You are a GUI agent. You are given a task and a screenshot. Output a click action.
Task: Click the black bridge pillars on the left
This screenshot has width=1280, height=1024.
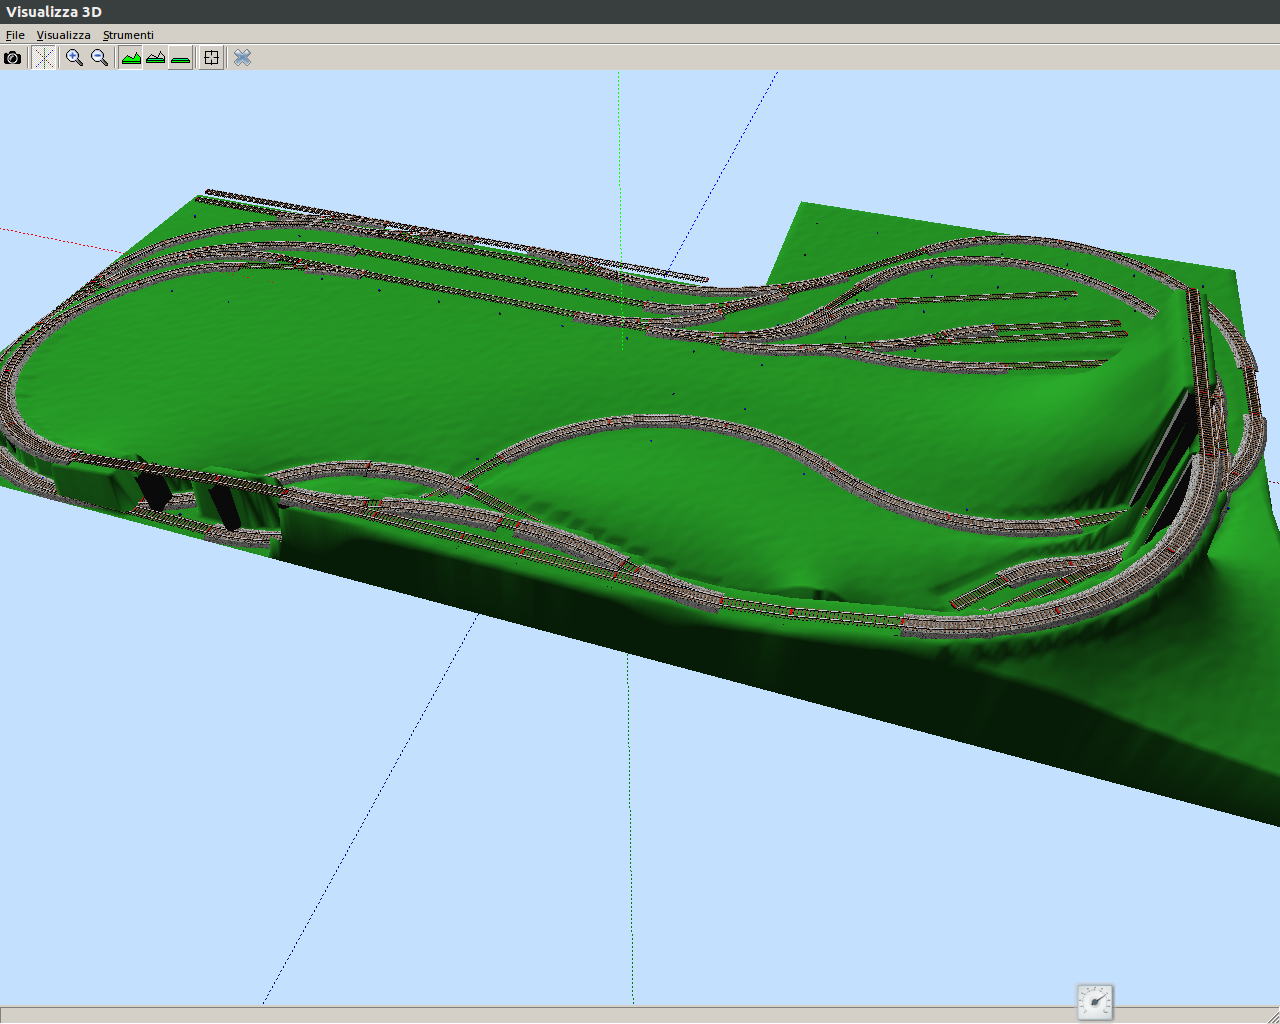click(155, 491)
